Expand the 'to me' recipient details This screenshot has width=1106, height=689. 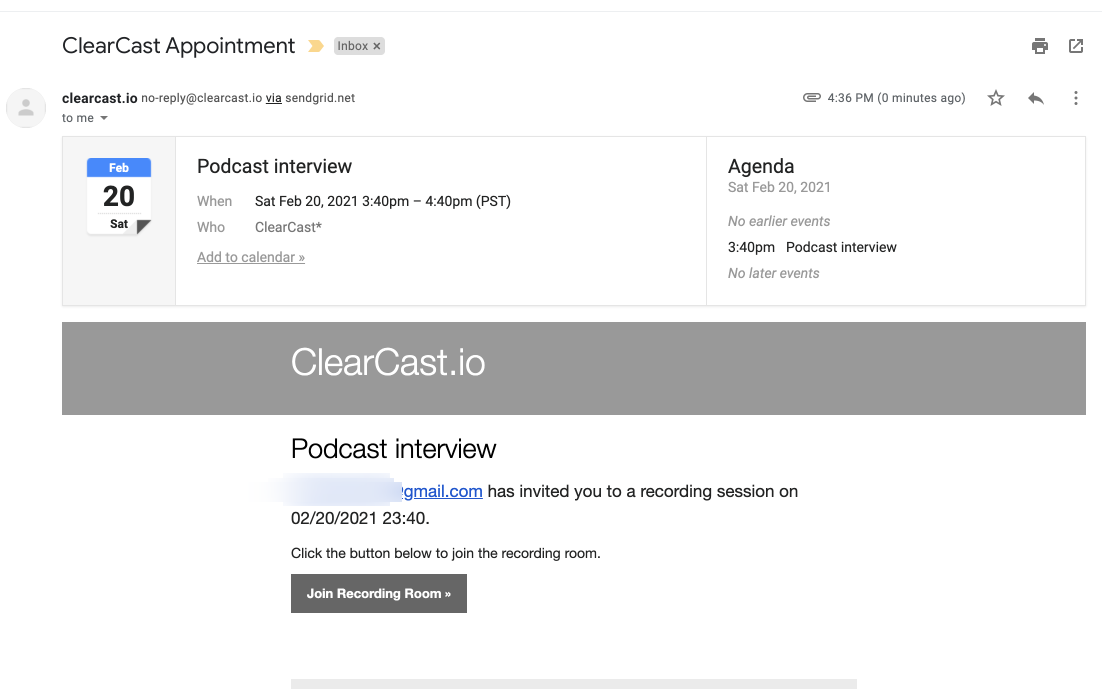(x=104, y=118)
